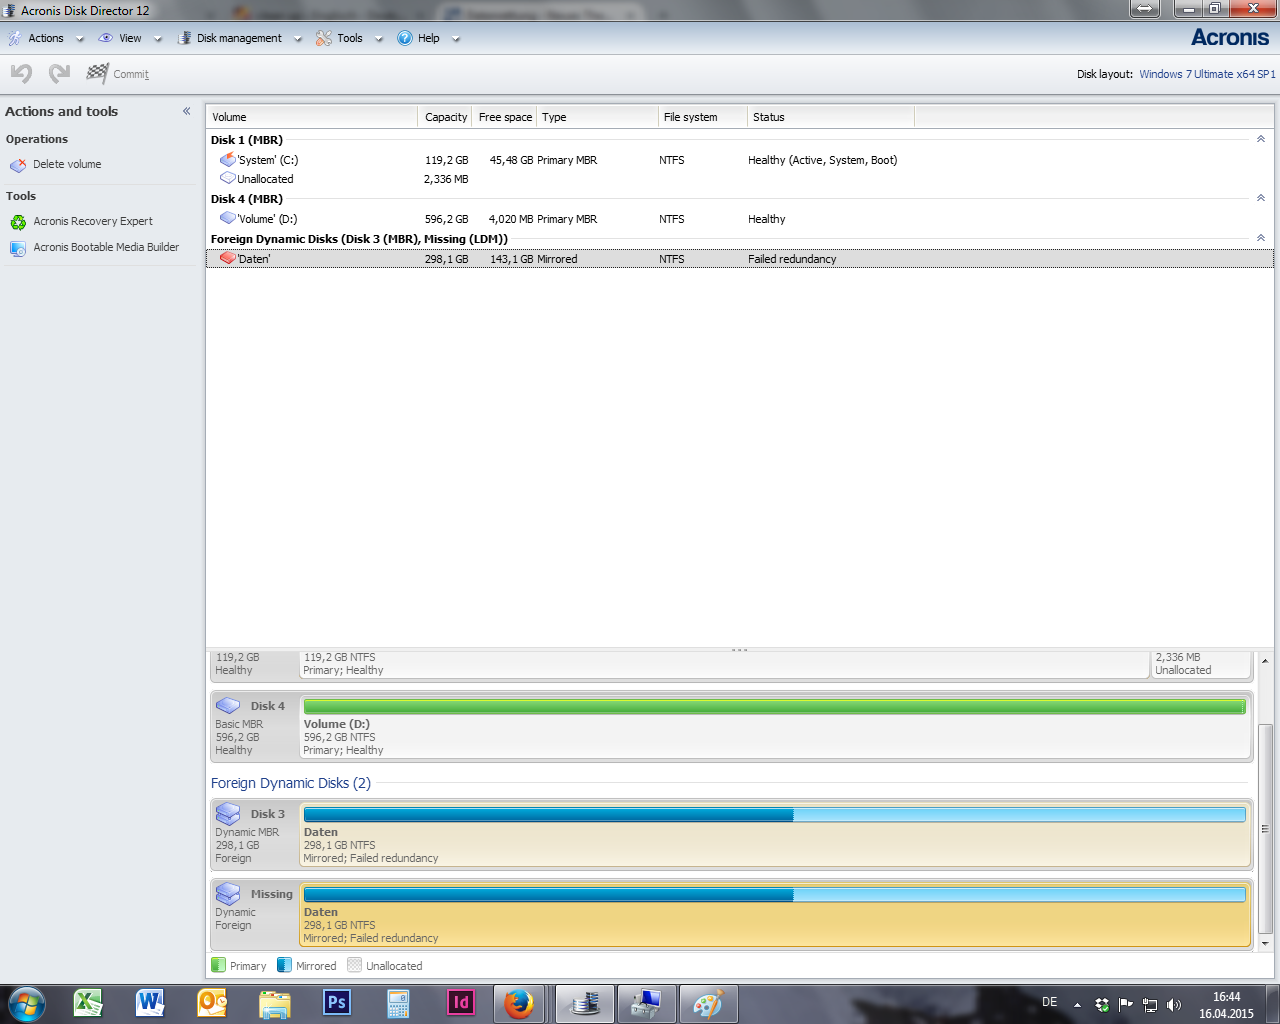Click the Windows Start button
Image resolution: width=1280 pixels, height=1024 pixels.
[26, 1003]
